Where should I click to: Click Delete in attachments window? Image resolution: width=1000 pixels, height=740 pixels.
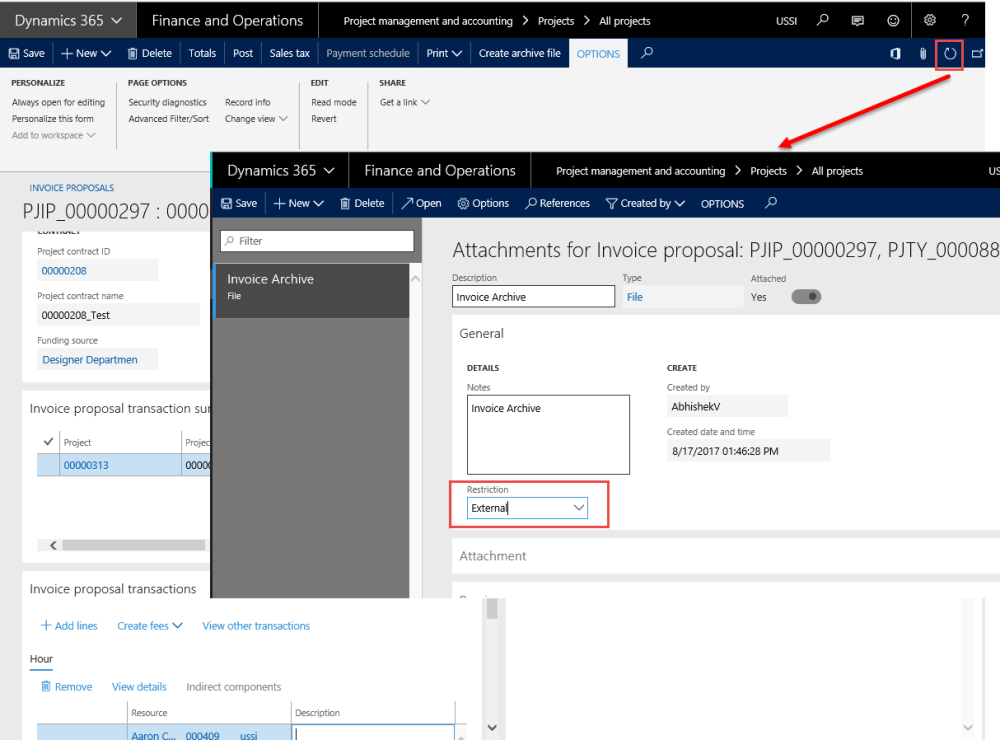[362, 204]
